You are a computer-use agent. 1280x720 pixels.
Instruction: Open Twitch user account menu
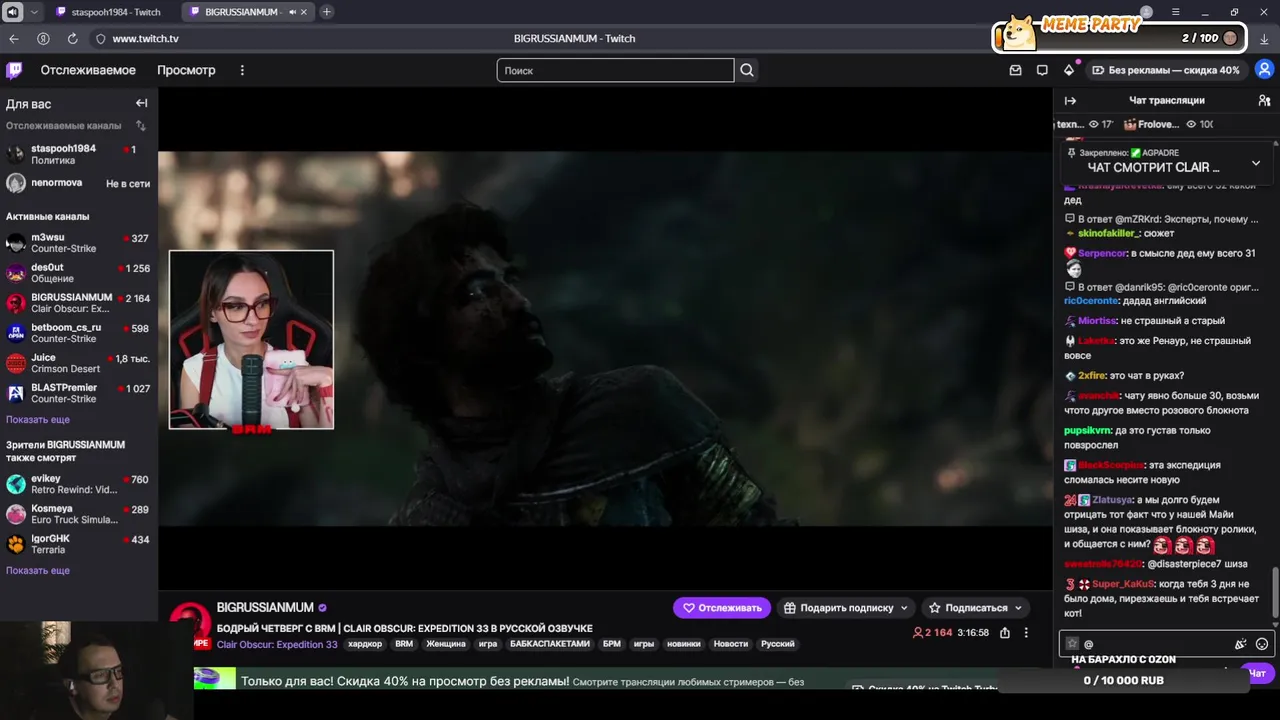(1264, 70)
